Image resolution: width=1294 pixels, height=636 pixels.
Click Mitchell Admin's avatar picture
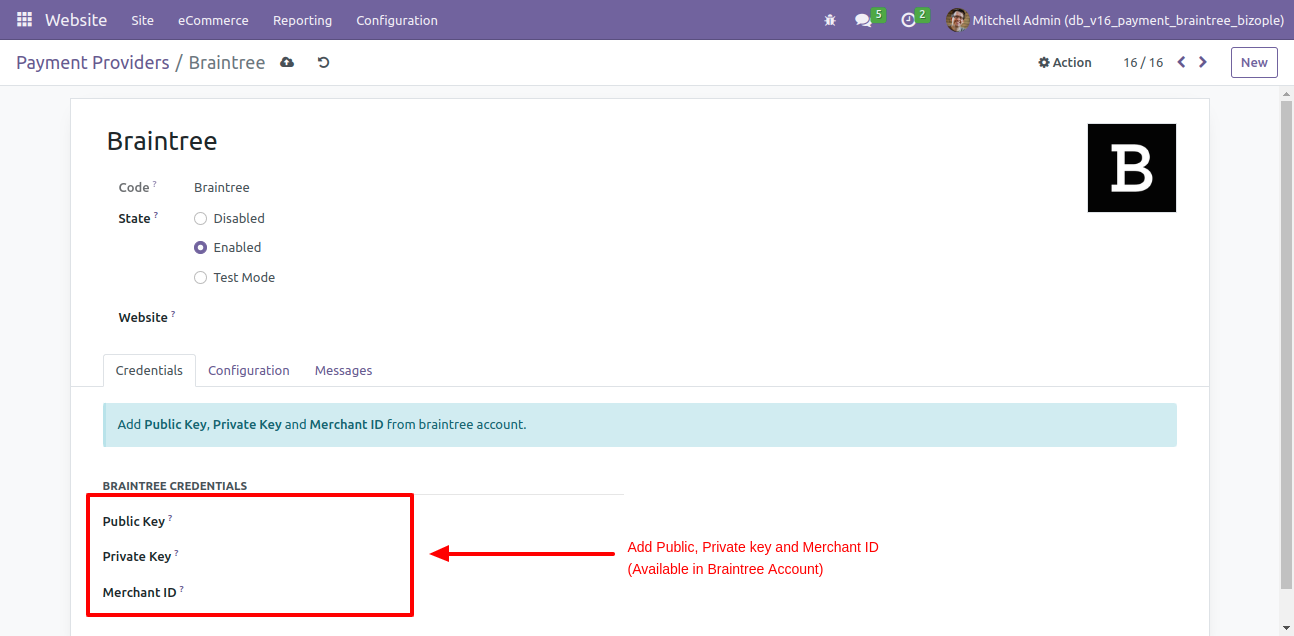click(x=957, y=20)
